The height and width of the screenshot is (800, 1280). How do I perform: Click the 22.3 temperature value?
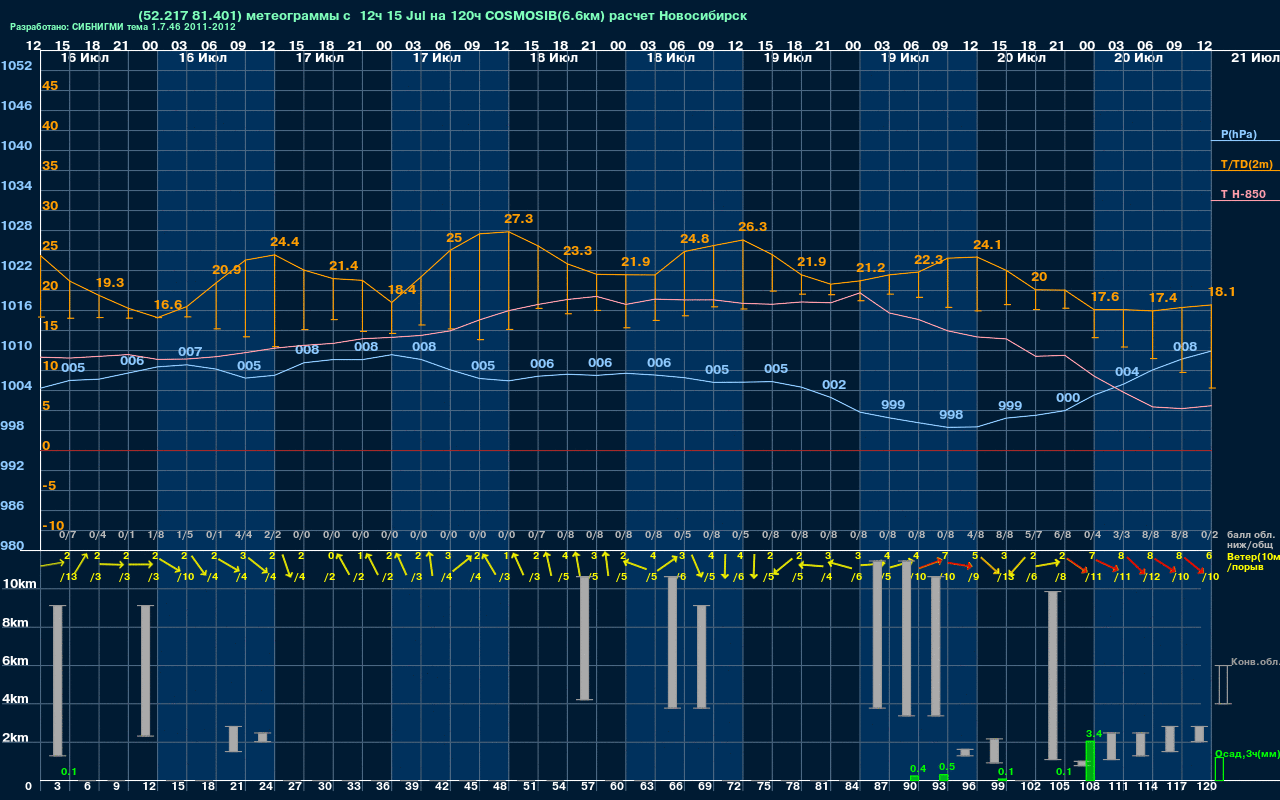(929, 259)
